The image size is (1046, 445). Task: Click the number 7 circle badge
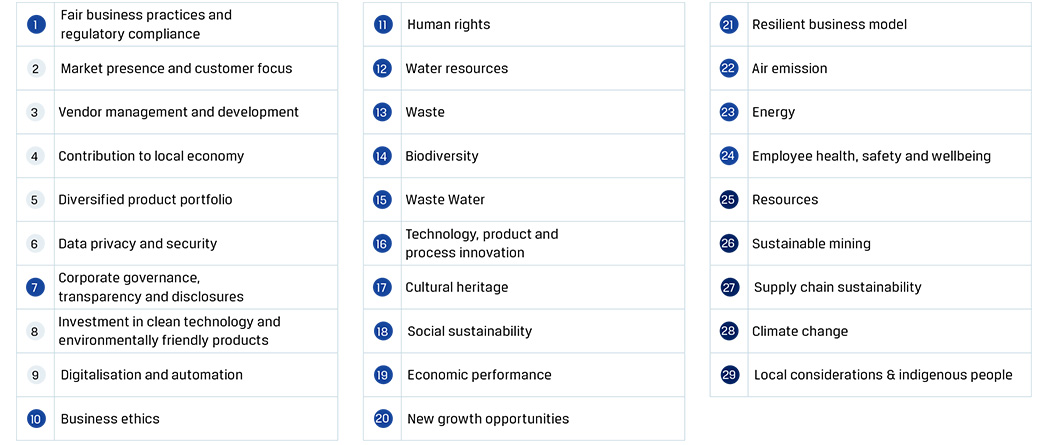pos(36,287)
